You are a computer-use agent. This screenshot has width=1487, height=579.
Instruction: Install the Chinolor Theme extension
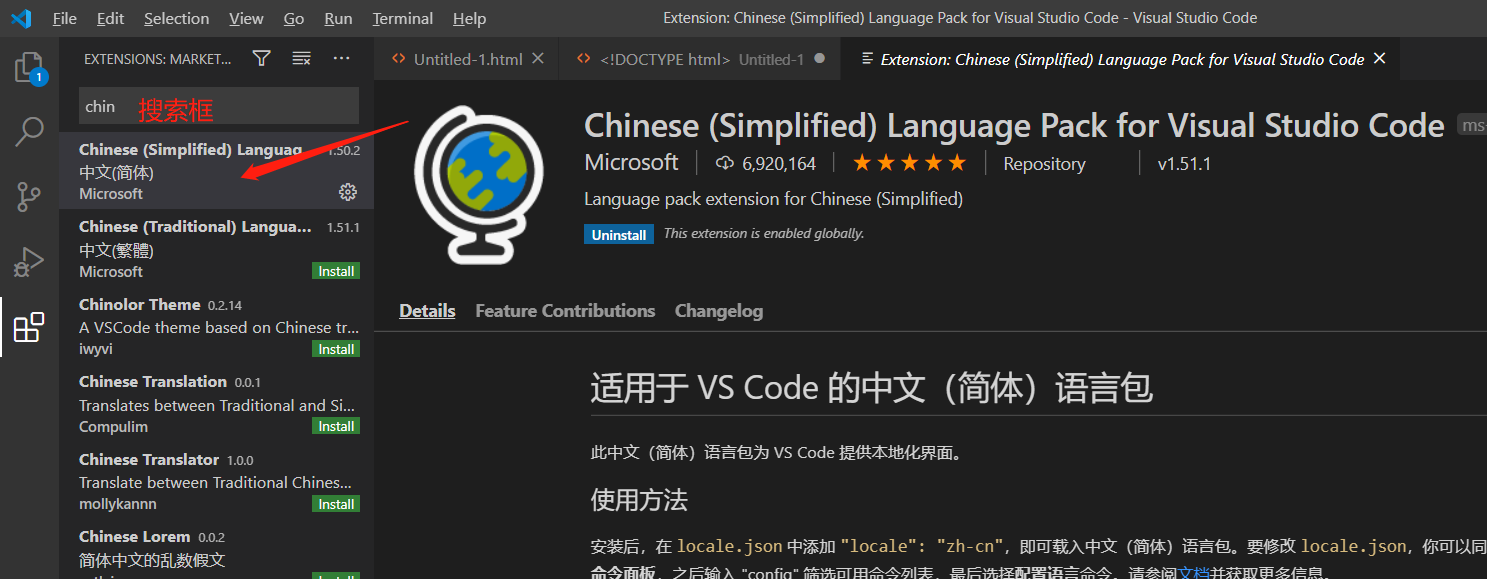coord(336,349)
